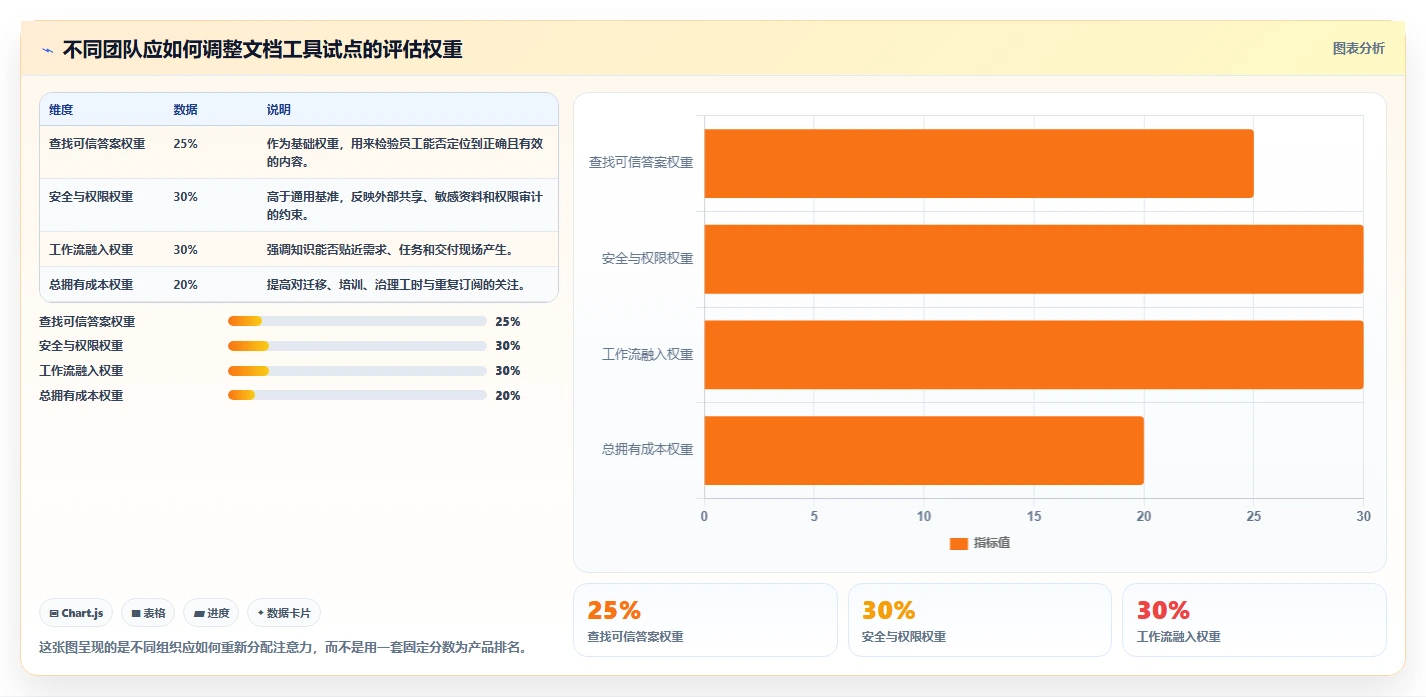Viewport: 1426px width, 697px height.
Task: Click the orange chart bar for 工作流融入权重
Action: click(1034, 355)
